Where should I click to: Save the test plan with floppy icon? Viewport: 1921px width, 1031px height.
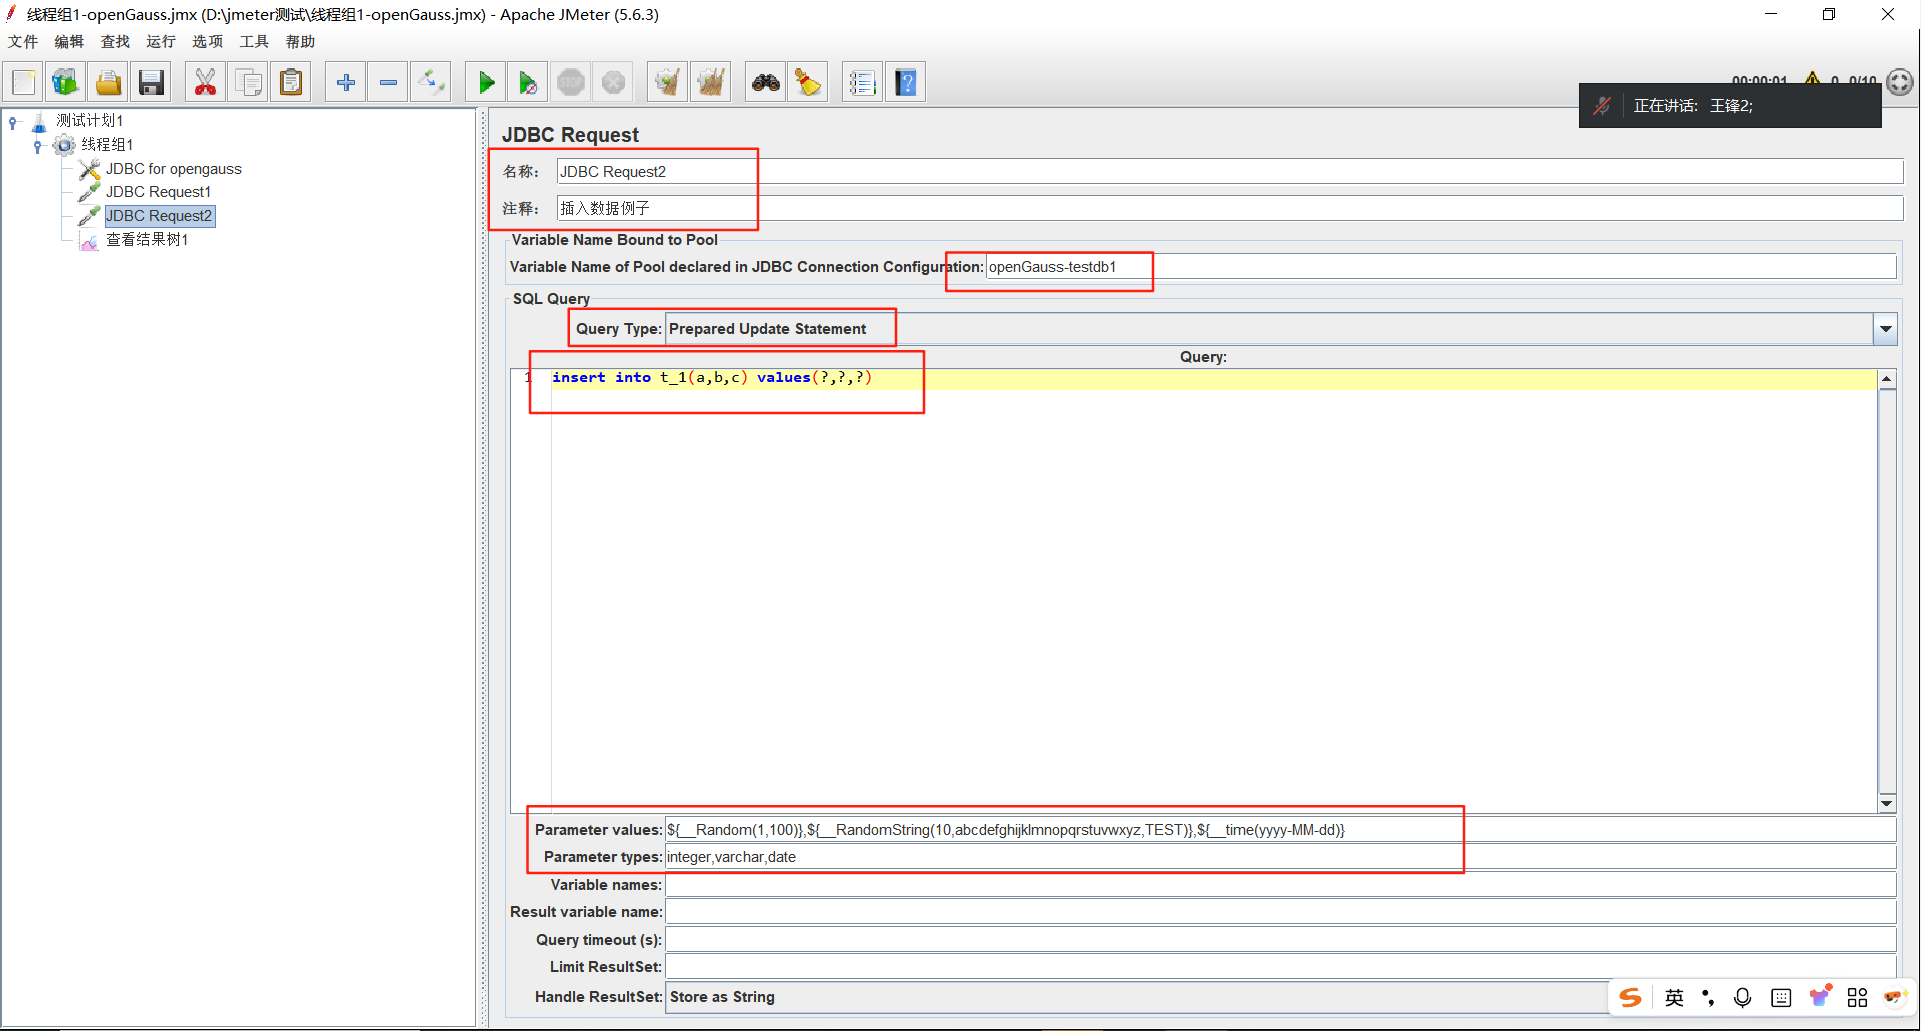151,82
